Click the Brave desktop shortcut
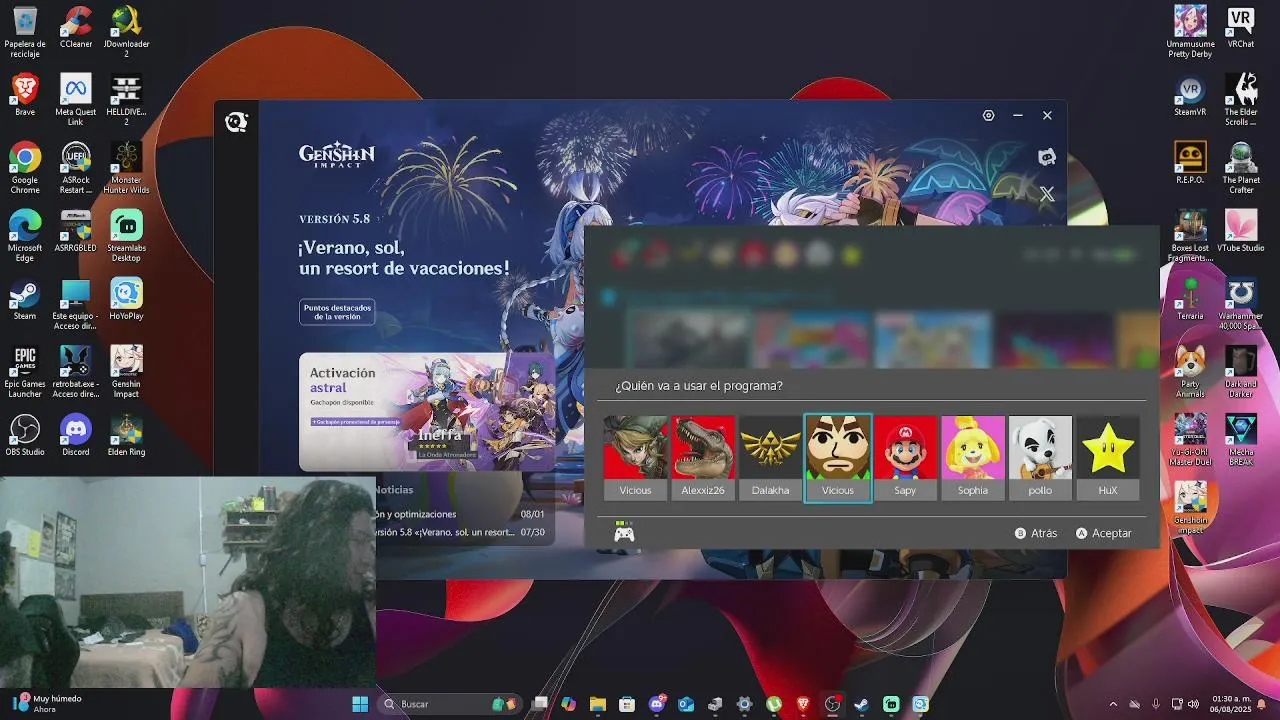 pyautogui.click(x=25, y=95)
